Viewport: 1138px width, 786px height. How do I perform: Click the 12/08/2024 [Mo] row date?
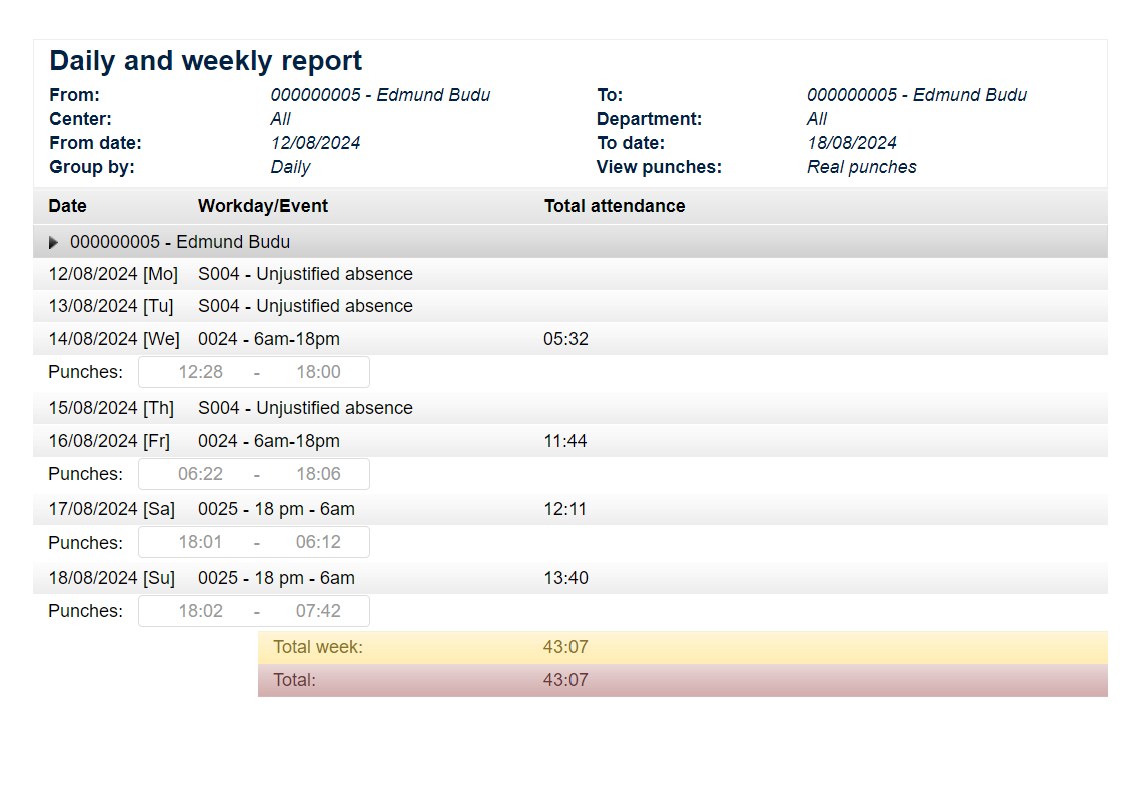[113, 274]
